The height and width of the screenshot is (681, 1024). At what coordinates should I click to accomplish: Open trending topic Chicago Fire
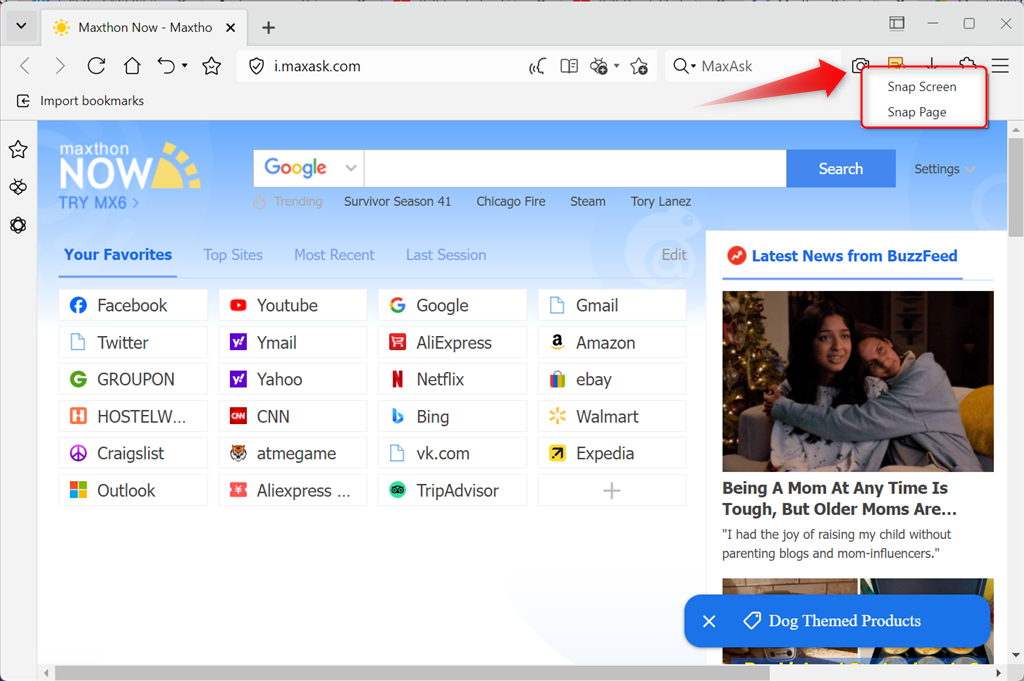[x=511, y=202]
